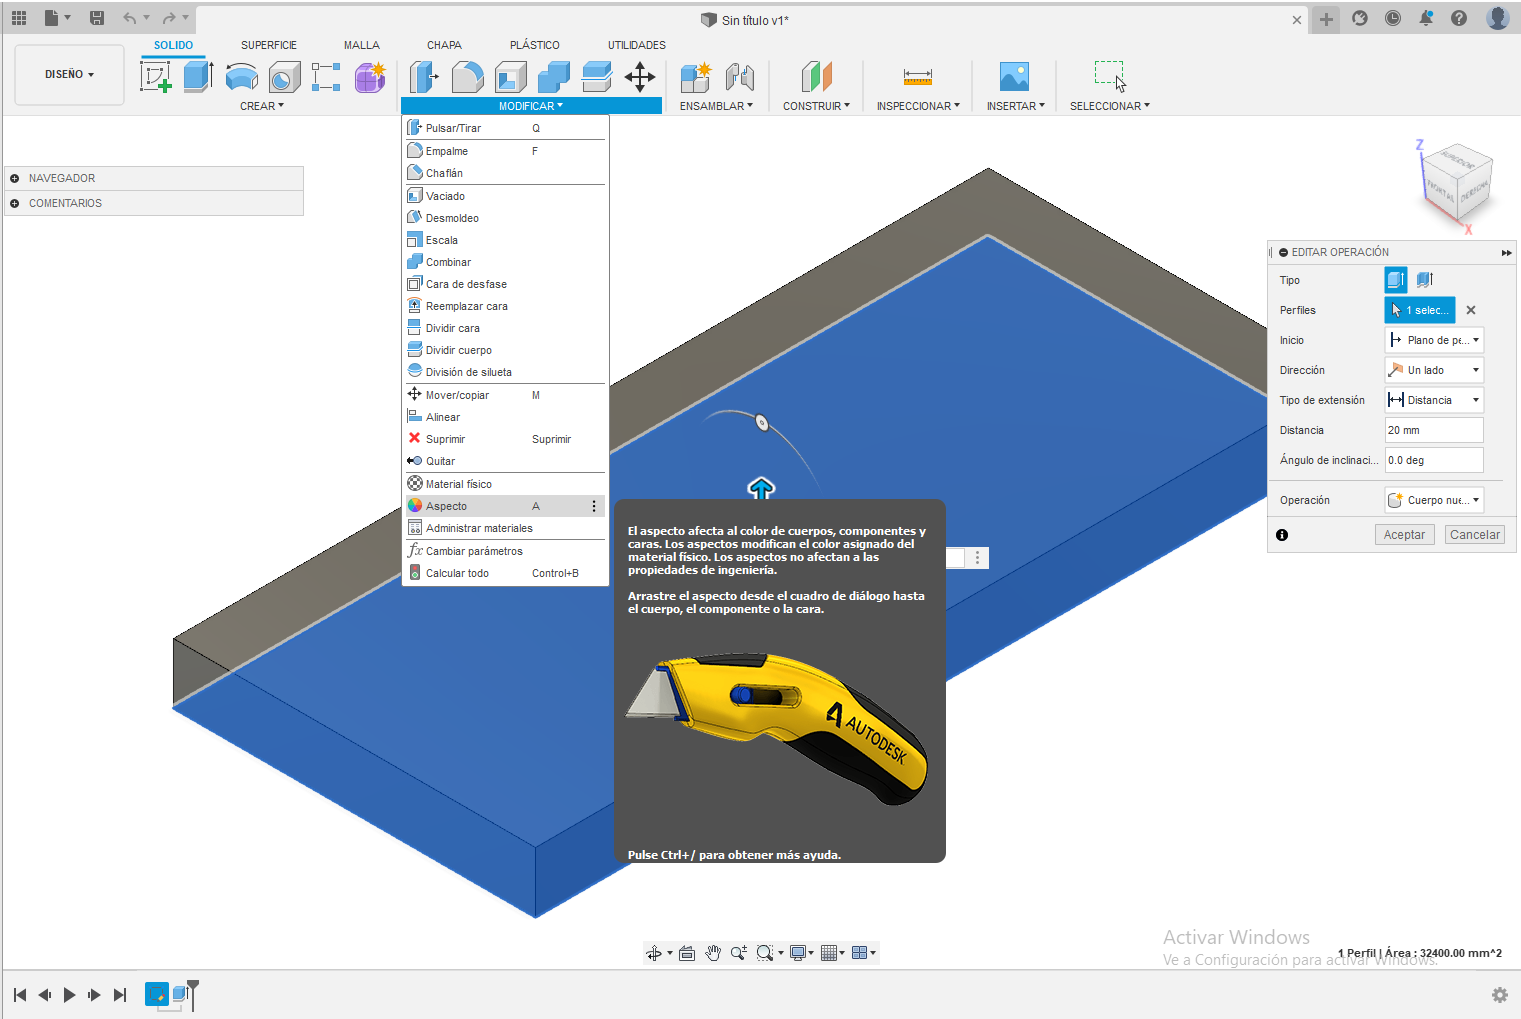This screenshot has height=1019, width=1521.
Task: Click the Create Sketch toolbar icon
Action: [156, 77]
